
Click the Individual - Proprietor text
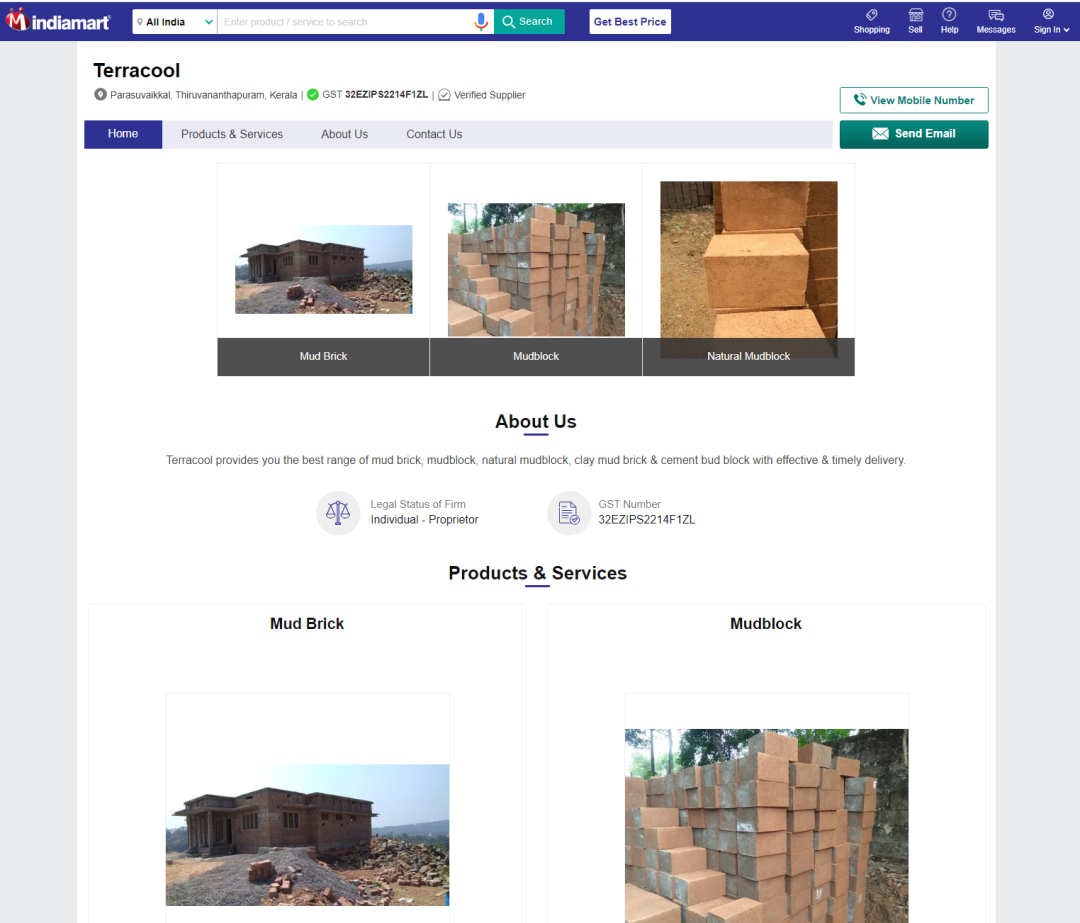pos(424,519)
